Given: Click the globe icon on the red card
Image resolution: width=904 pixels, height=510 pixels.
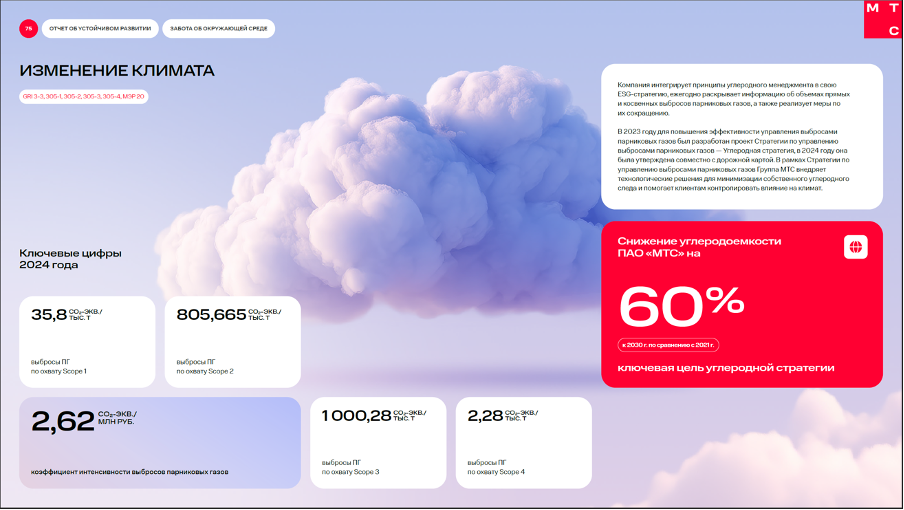Looking at the screenshot, I should tap(856, 247).
